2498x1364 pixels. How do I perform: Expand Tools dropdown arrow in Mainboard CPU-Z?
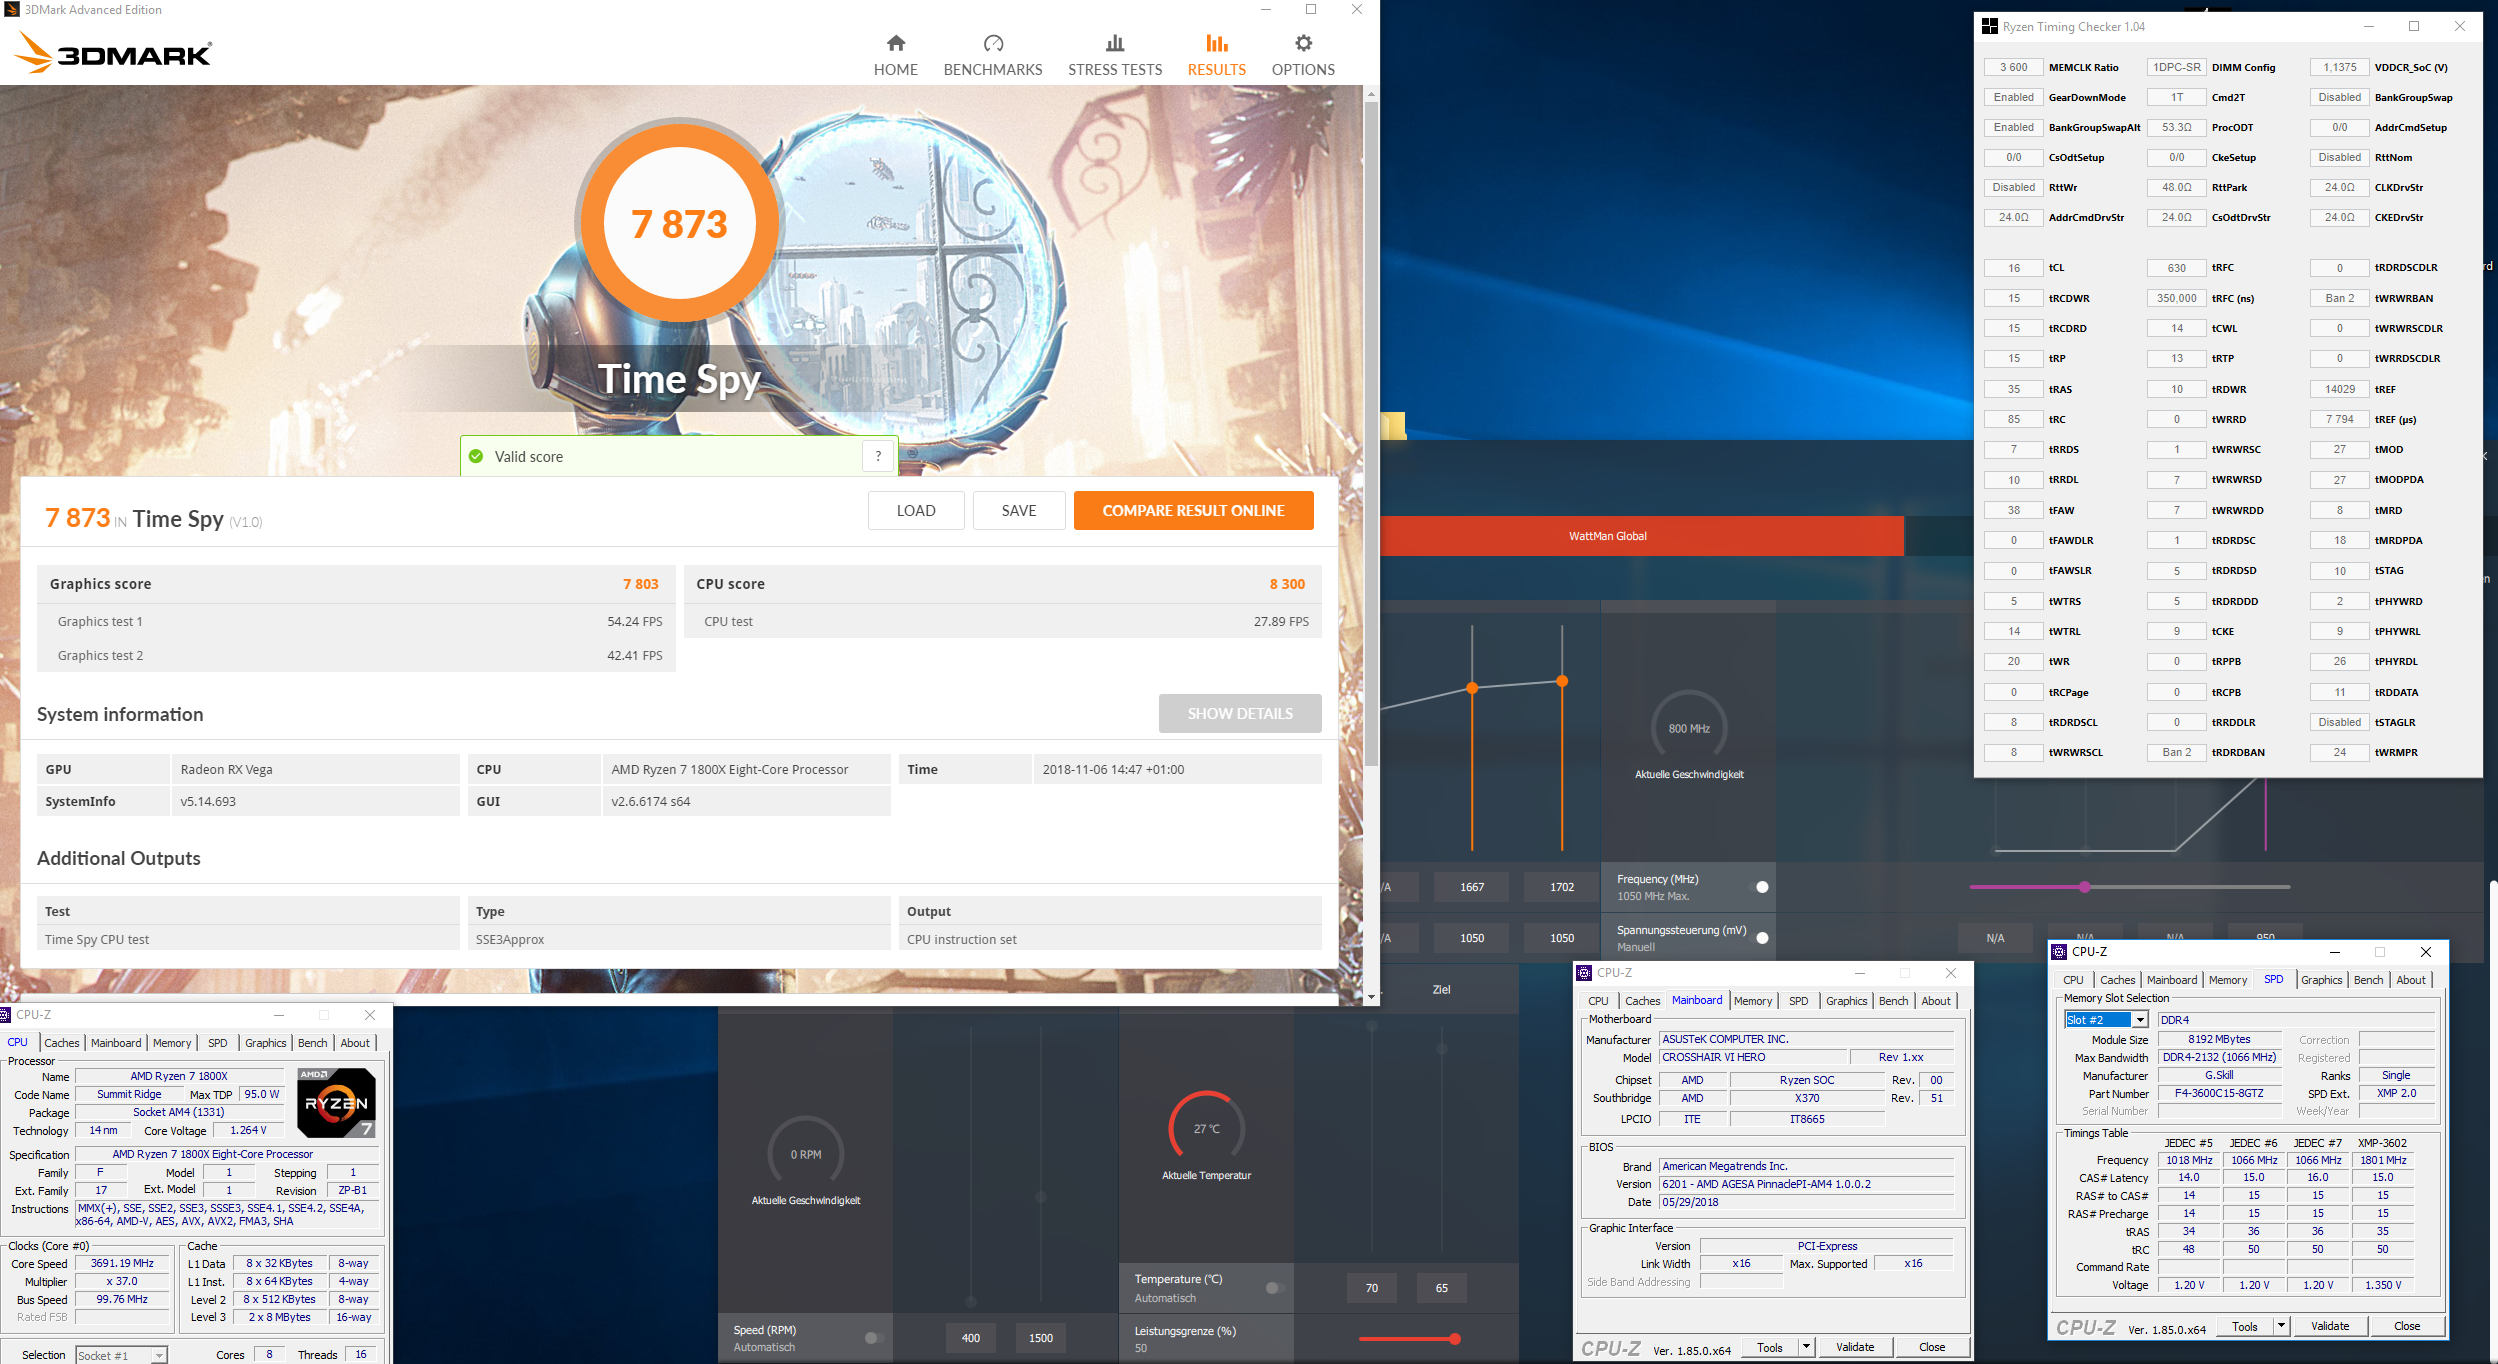[1806, 1347]
